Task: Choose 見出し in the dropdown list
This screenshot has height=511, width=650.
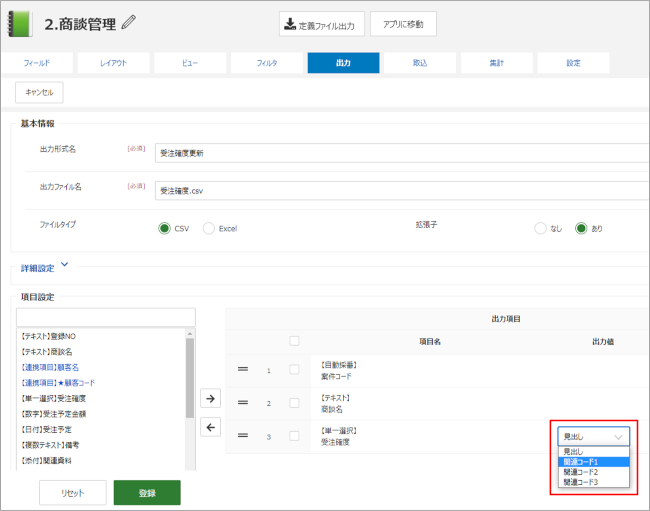Action: pos(593,452)
